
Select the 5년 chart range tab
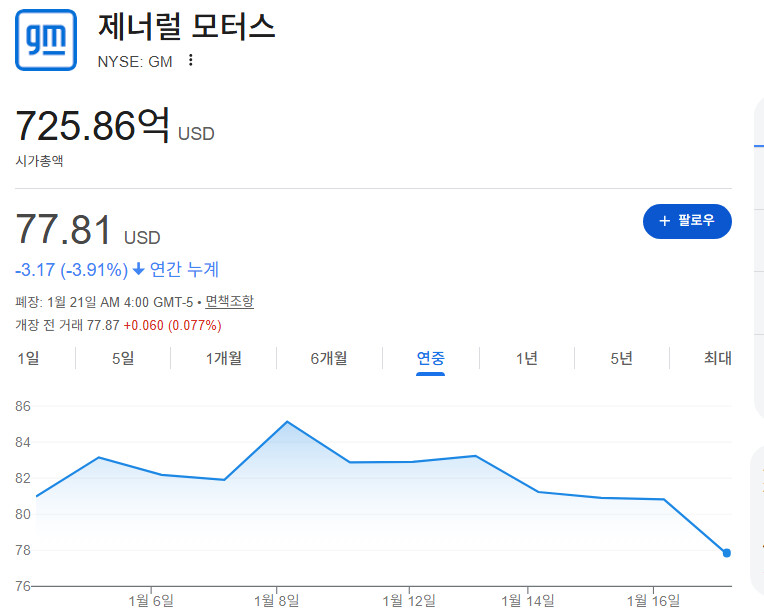(x=622, y=359)
